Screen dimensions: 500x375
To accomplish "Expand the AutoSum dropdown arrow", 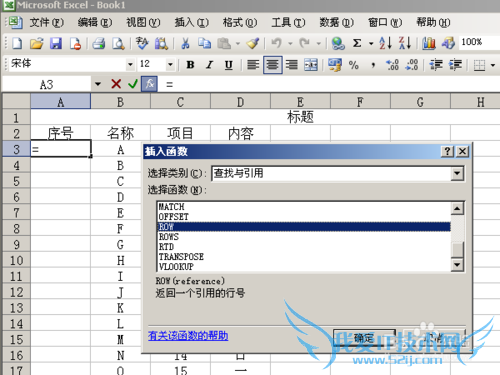I will click(371, 43).
